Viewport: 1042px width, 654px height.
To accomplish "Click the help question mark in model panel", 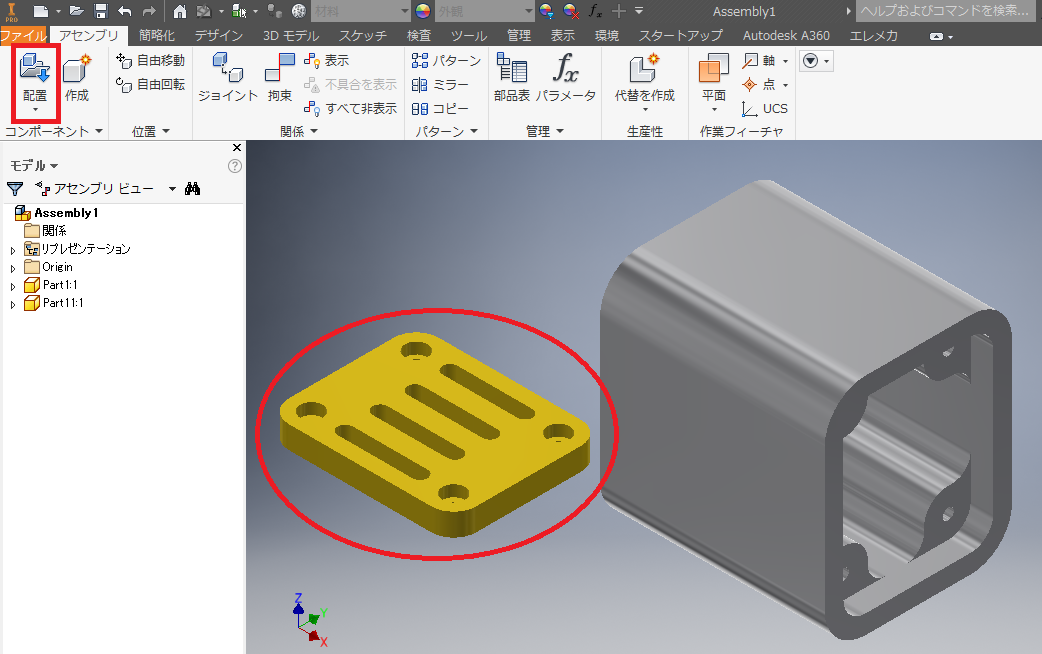I will 235,165.
